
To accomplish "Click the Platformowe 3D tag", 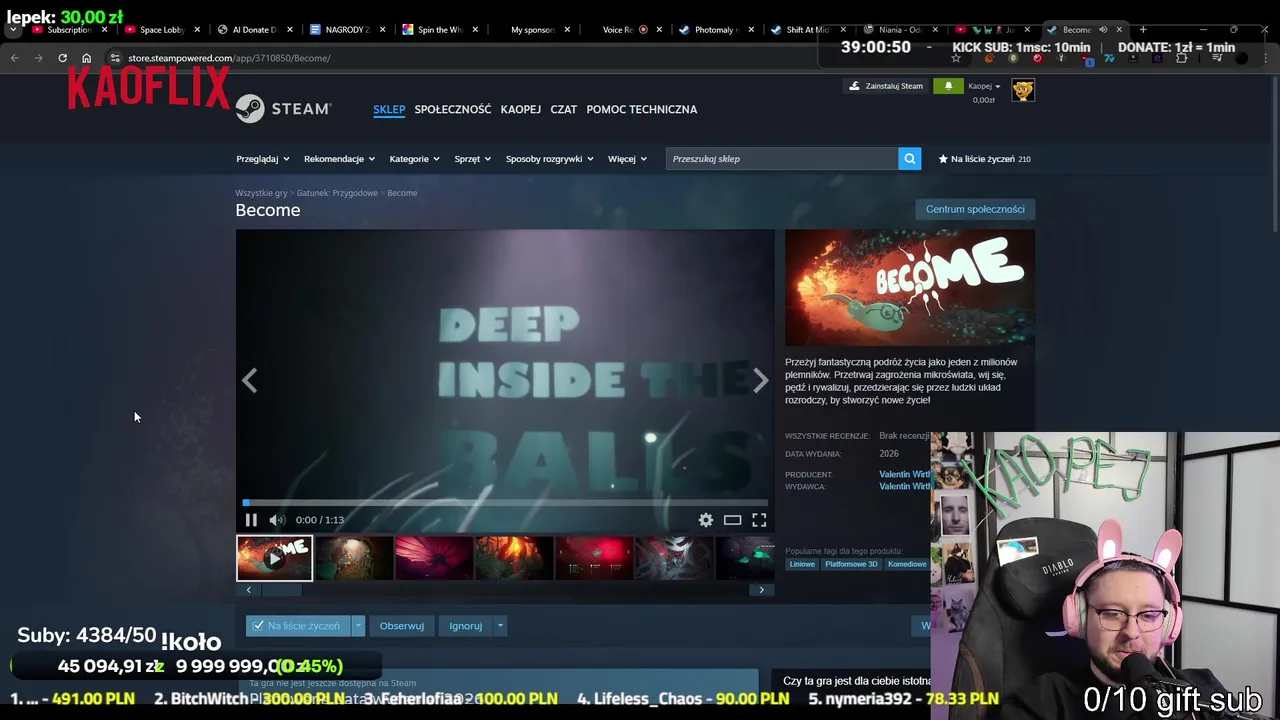I will [851, 564].
